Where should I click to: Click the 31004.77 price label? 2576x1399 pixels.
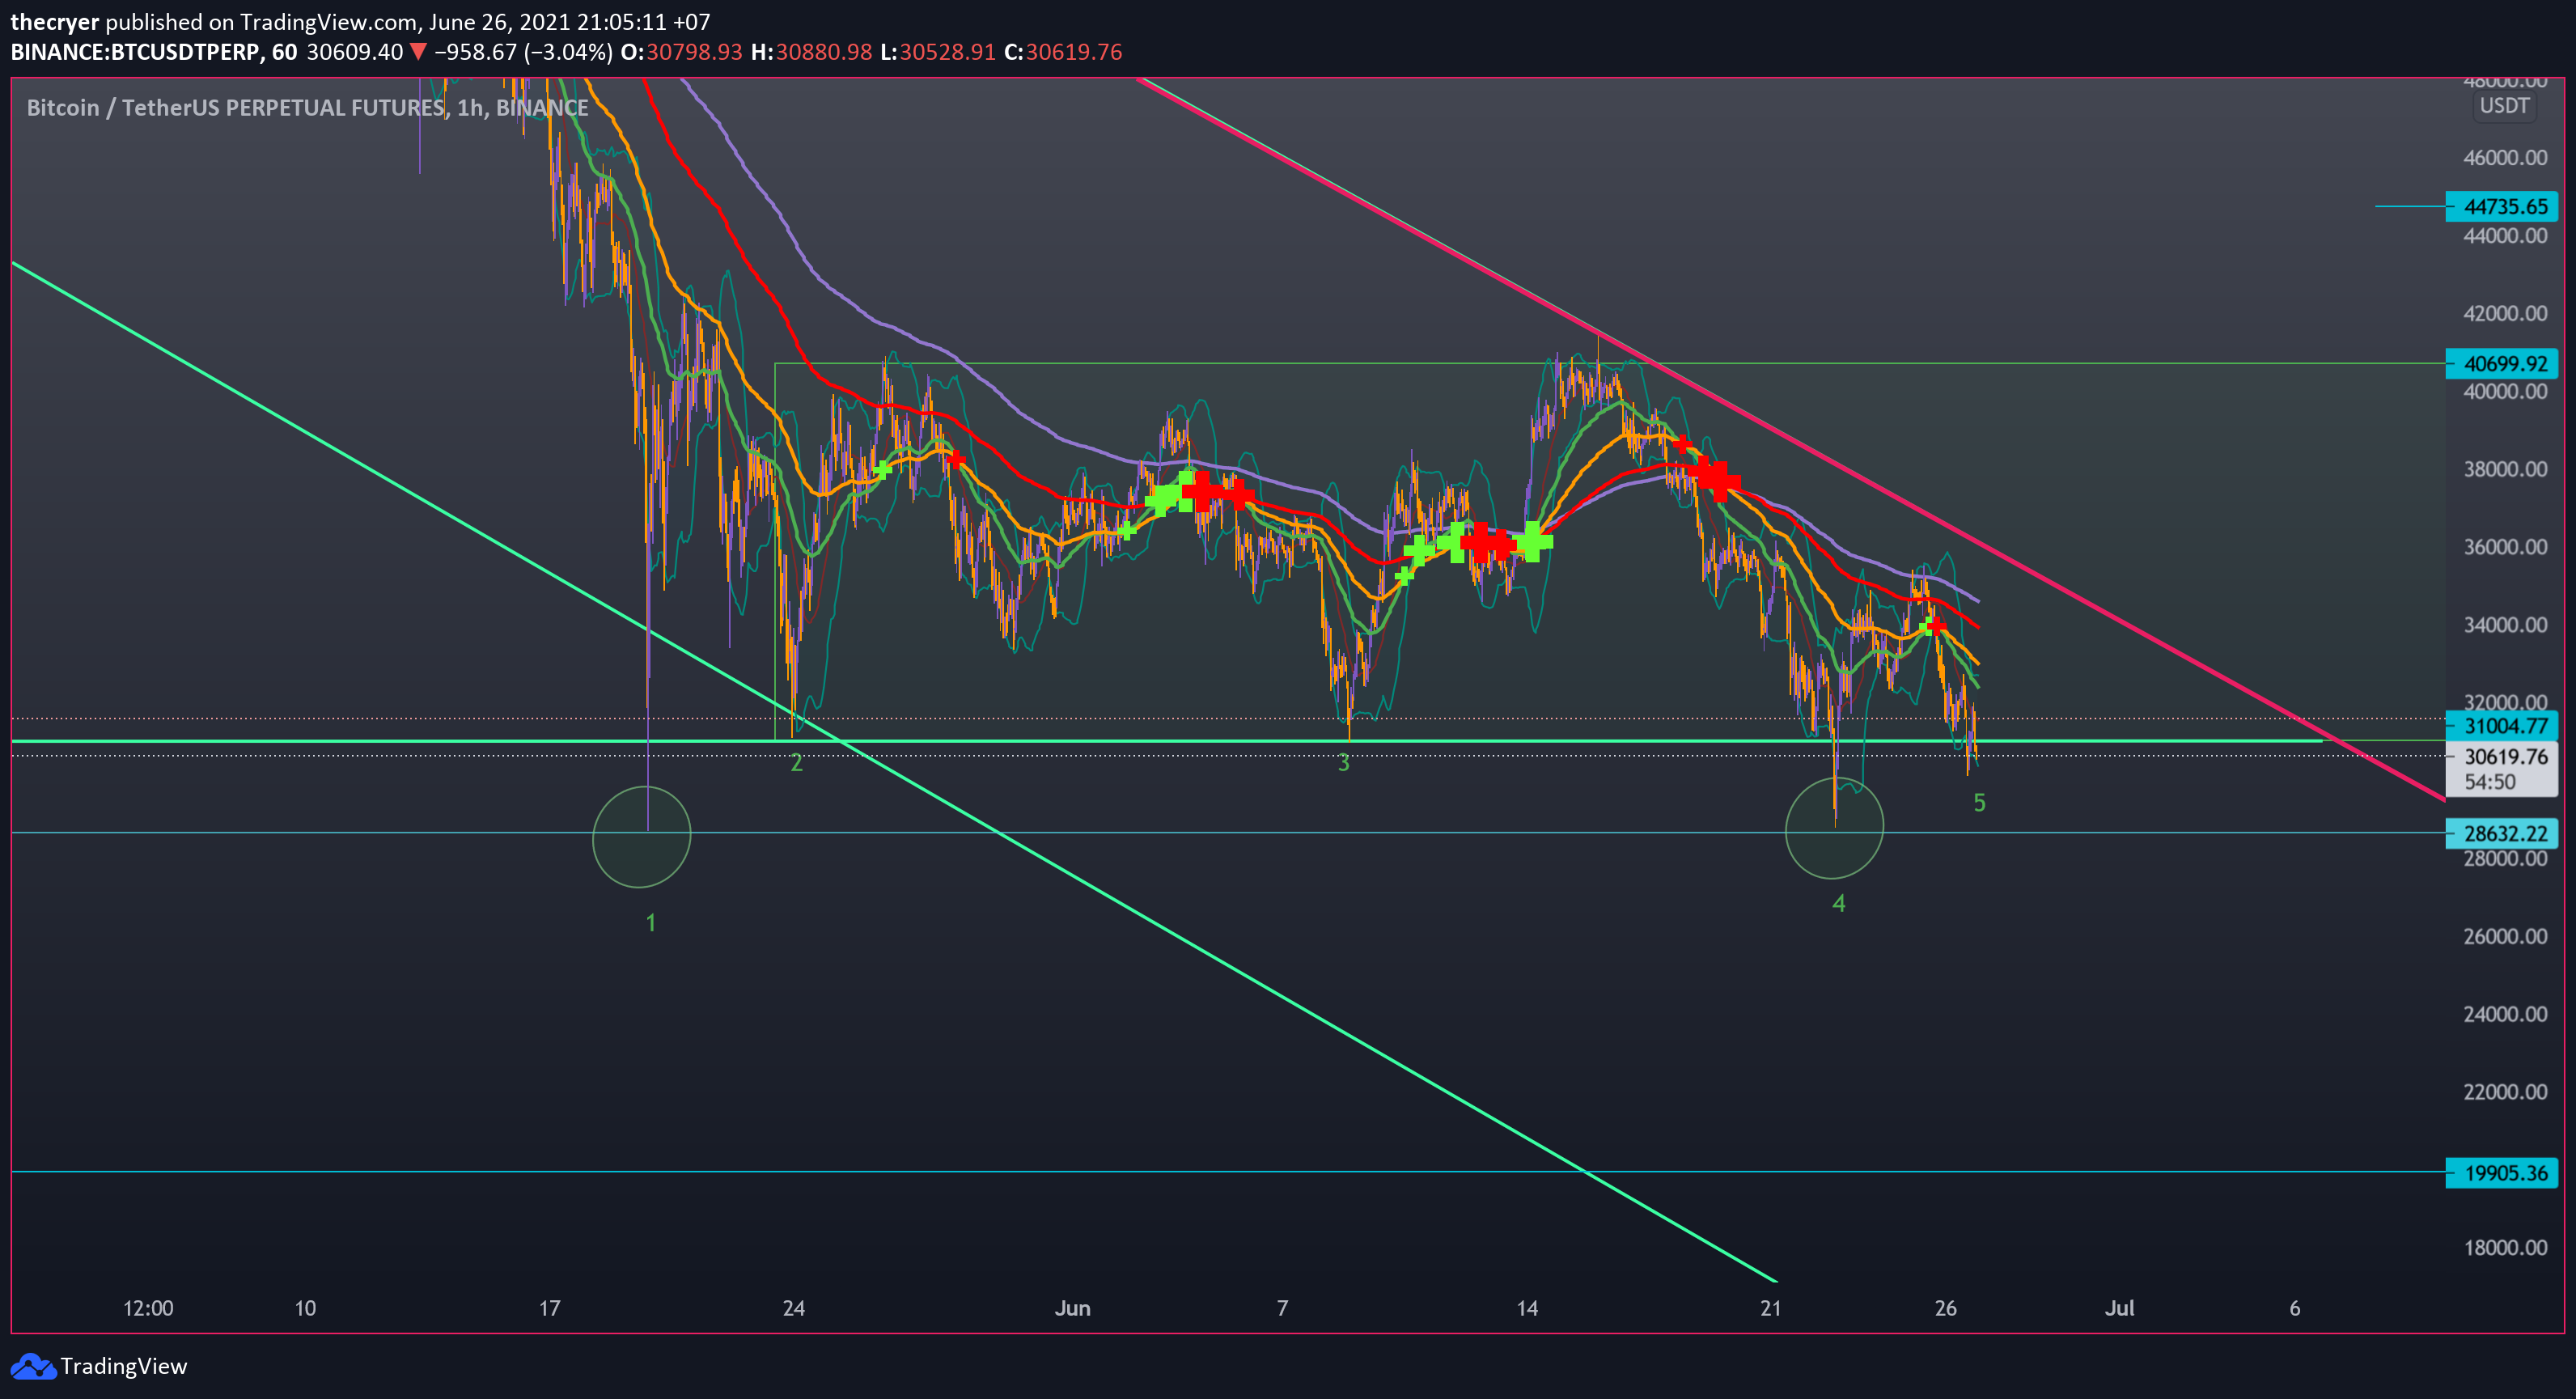2502,726
